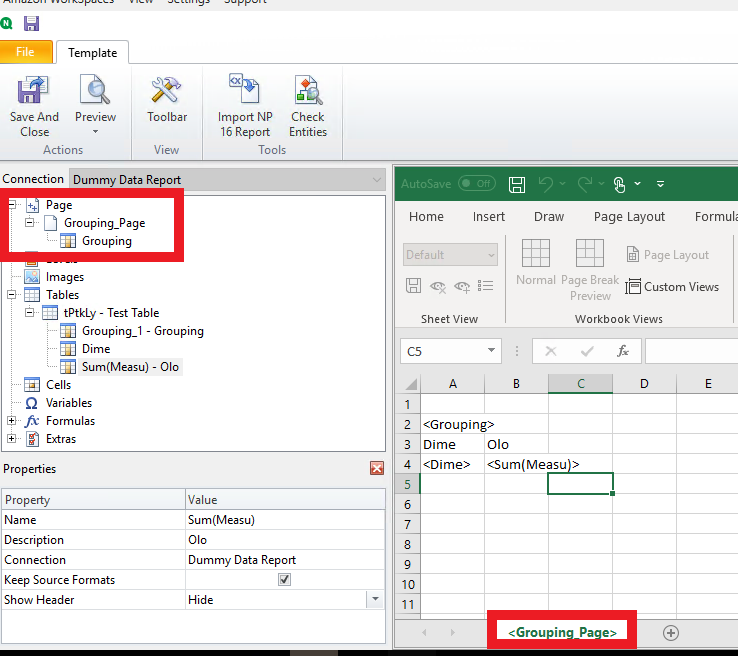Click the Custom Views button
The width and height of the screenshot is (738, 656).
click(672, 287)
